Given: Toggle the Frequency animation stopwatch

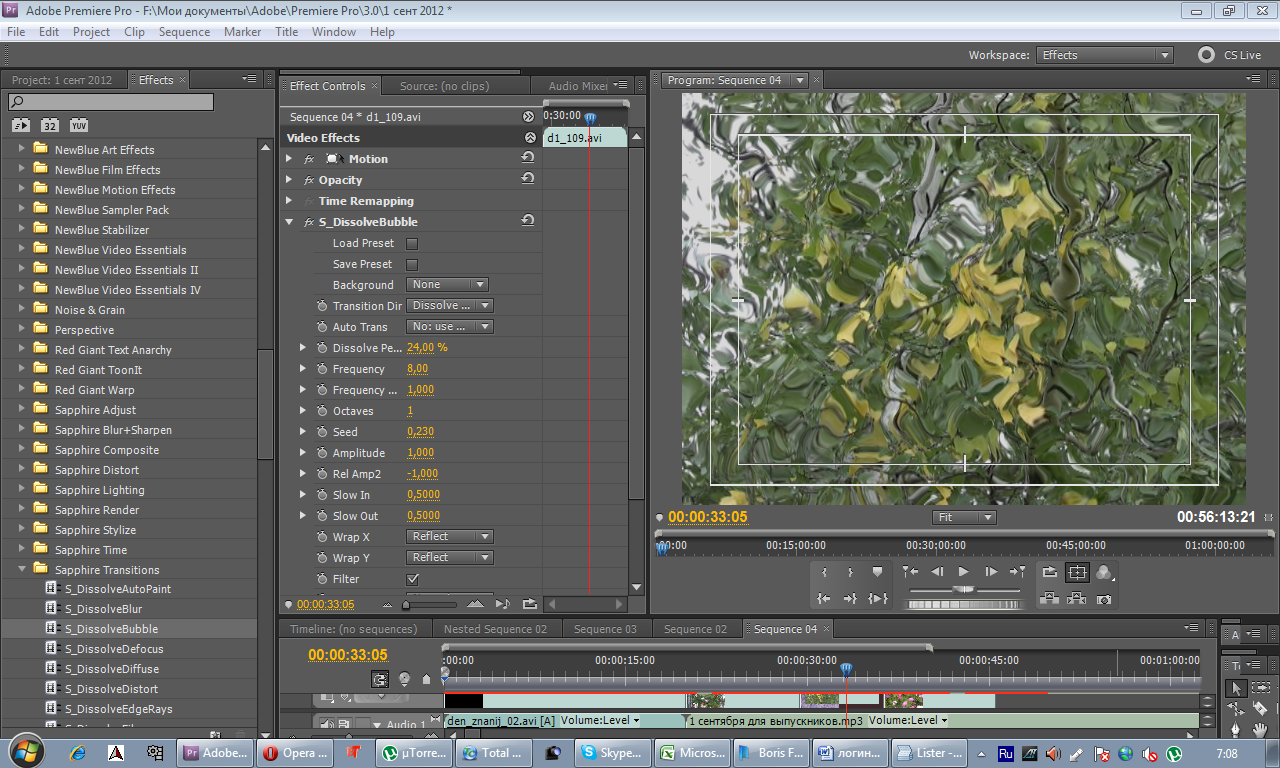Looking at the screenshot, I should 322,369.
